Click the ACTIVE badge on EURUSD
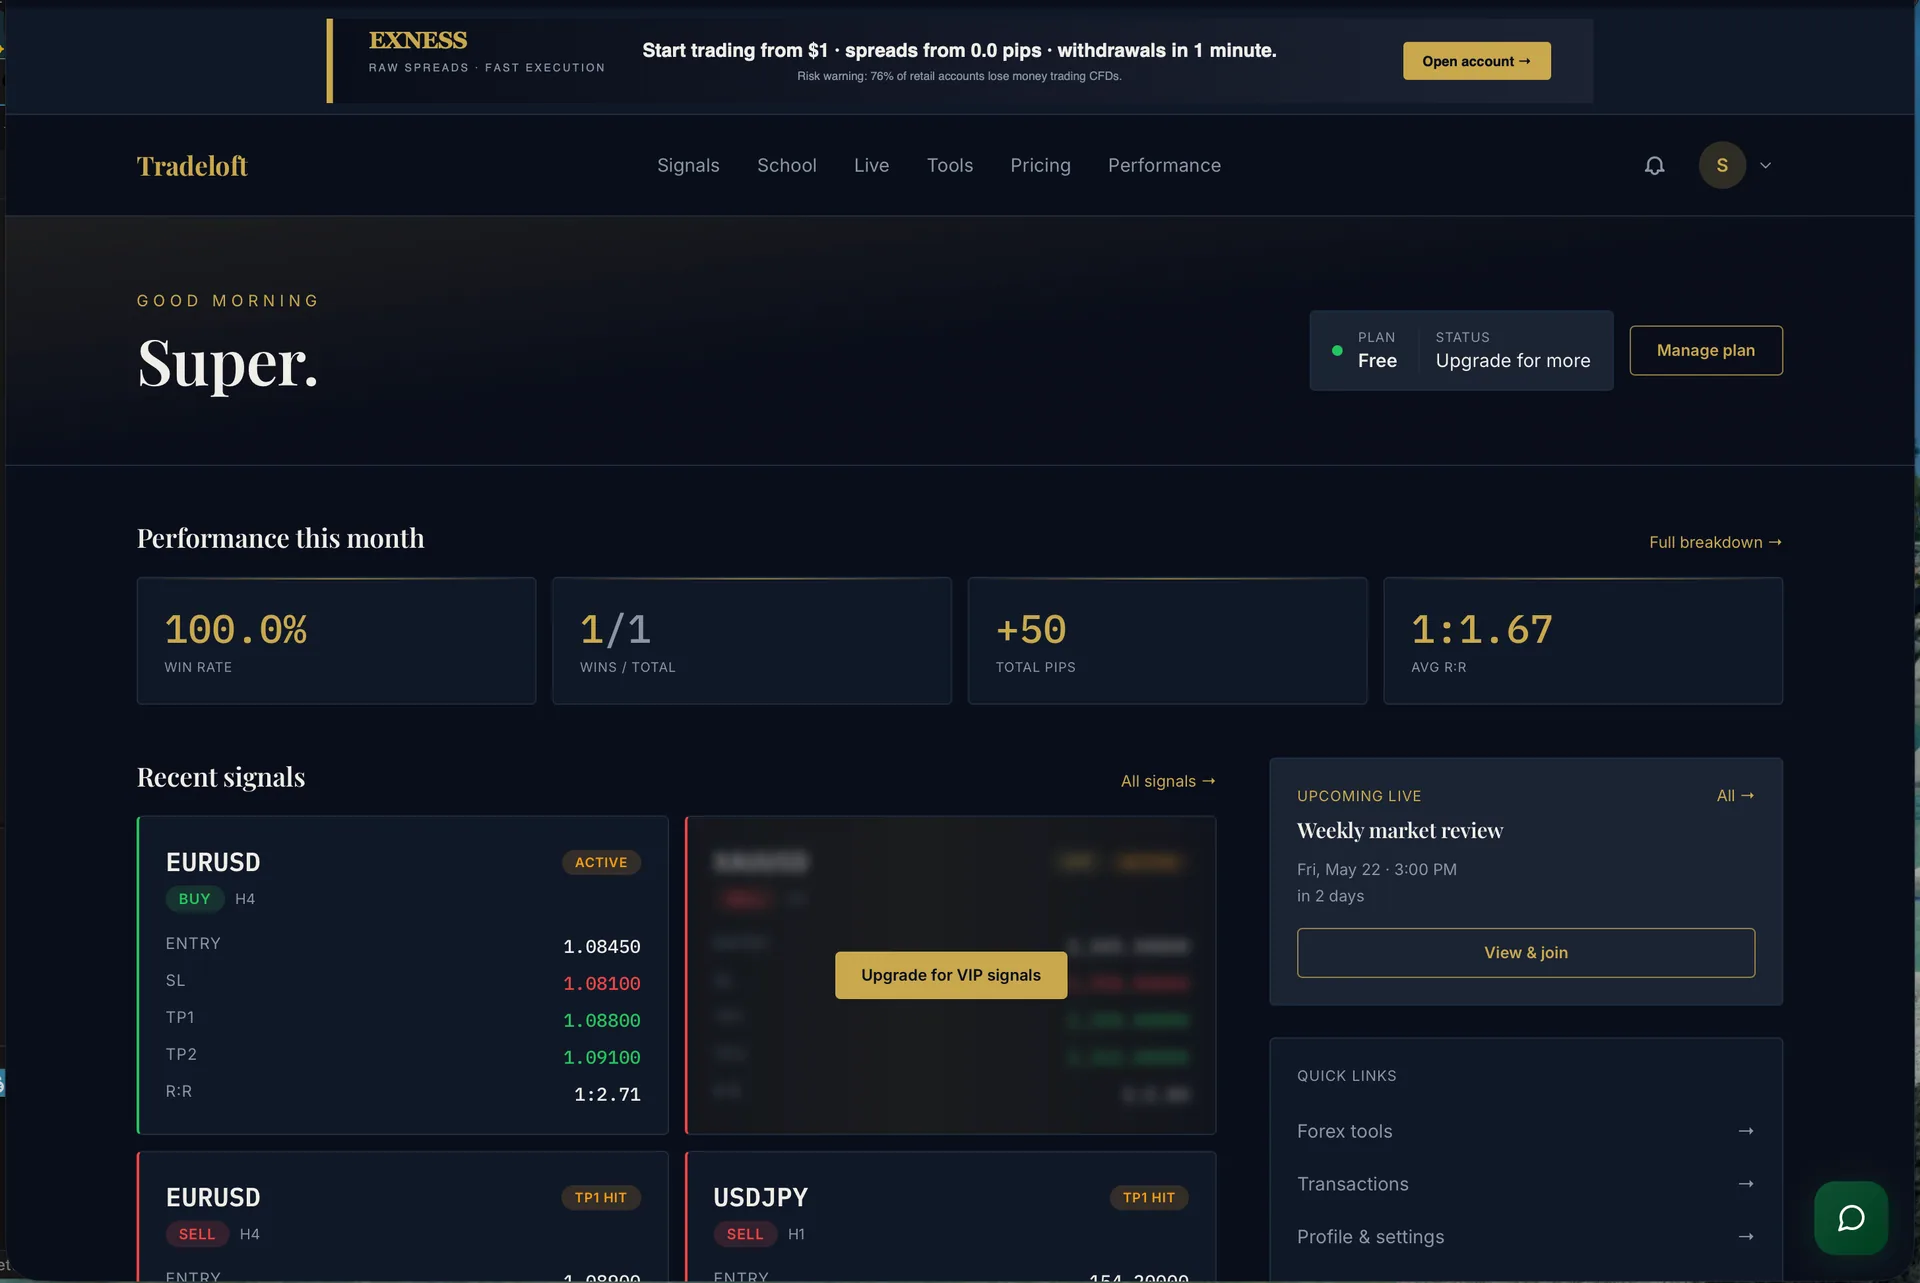The image size is (1920, 1283). (601, 862)
